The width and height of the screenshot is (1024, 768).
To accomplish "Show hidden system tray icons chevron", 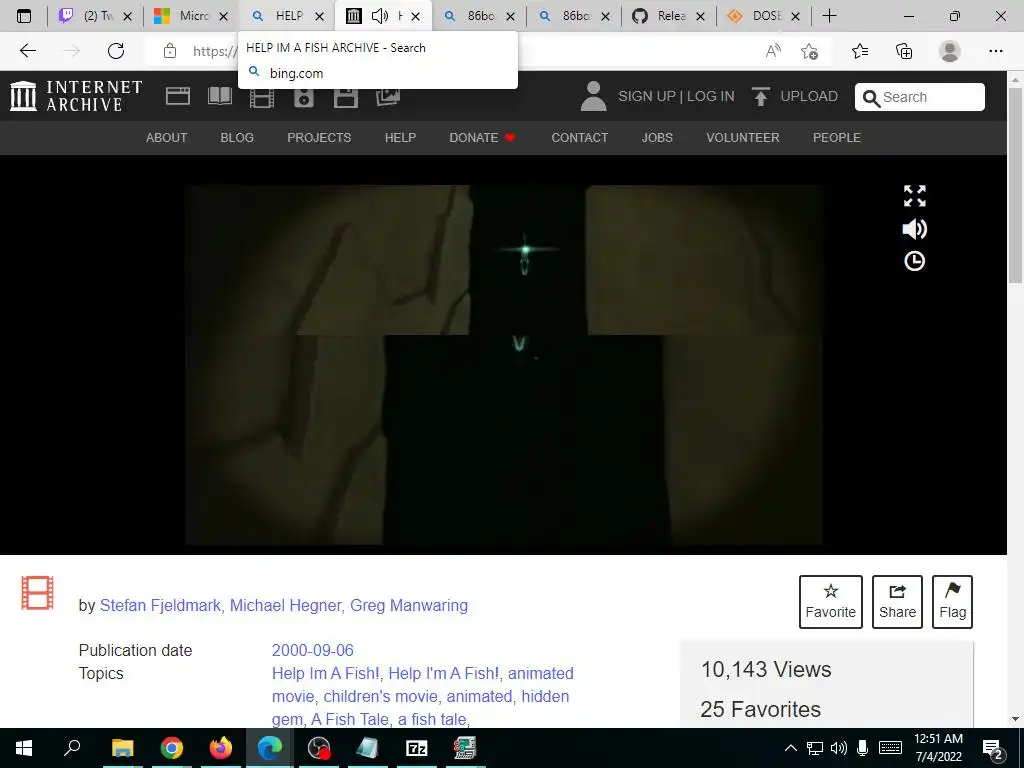I will (x=790, y=748).
